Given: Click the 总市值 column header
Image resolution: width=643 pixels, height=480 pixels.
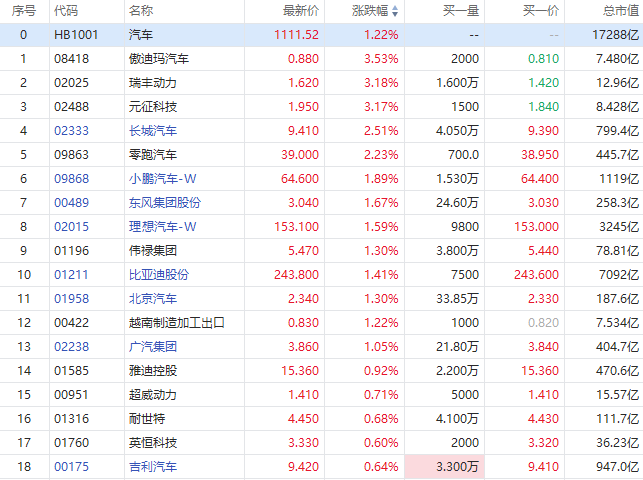Looking at the screenshot, I should coord(621,11).
